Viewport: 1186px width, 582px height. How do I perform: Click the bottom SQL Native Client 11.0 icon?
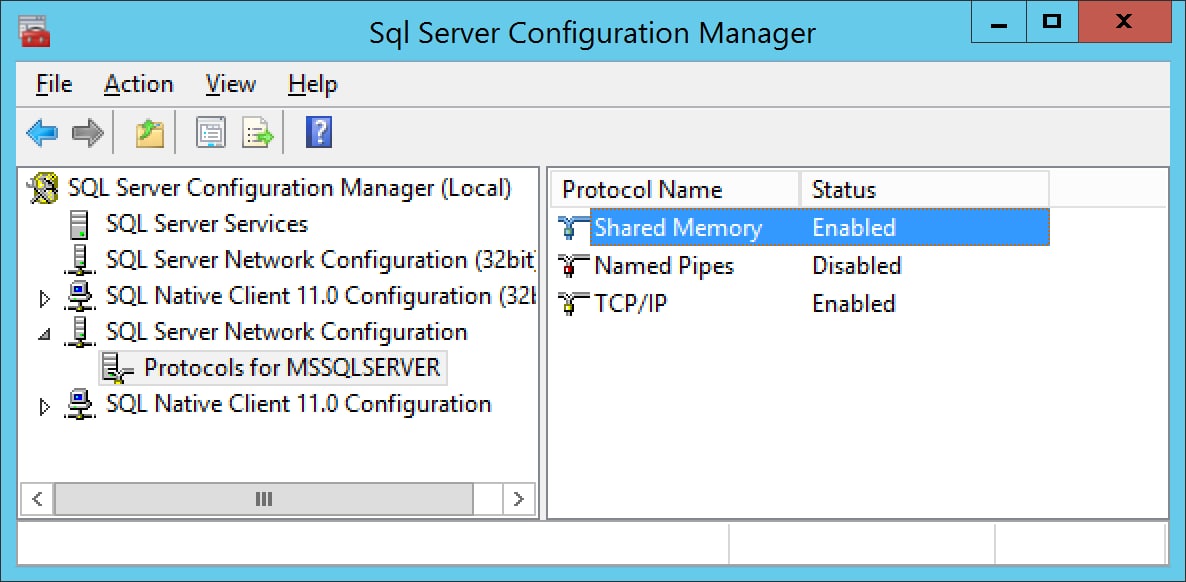80,405
